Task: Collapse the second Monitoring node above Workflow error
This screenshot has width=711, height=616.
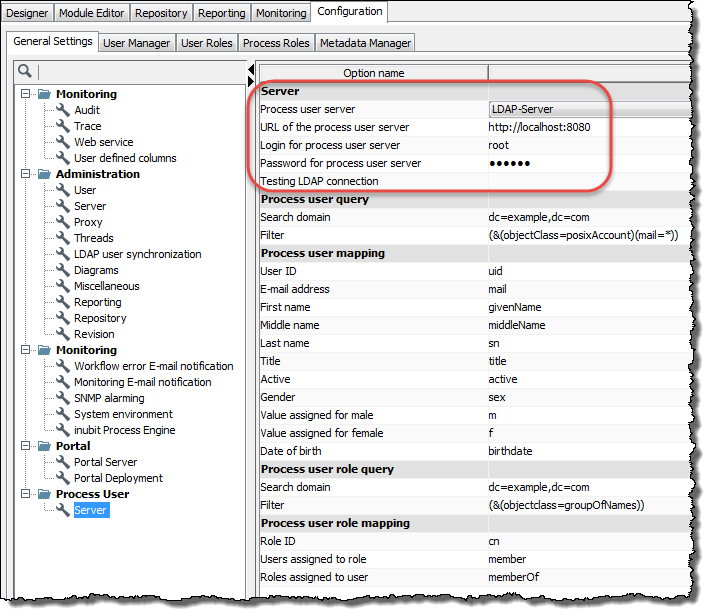Action: (25, 350)
